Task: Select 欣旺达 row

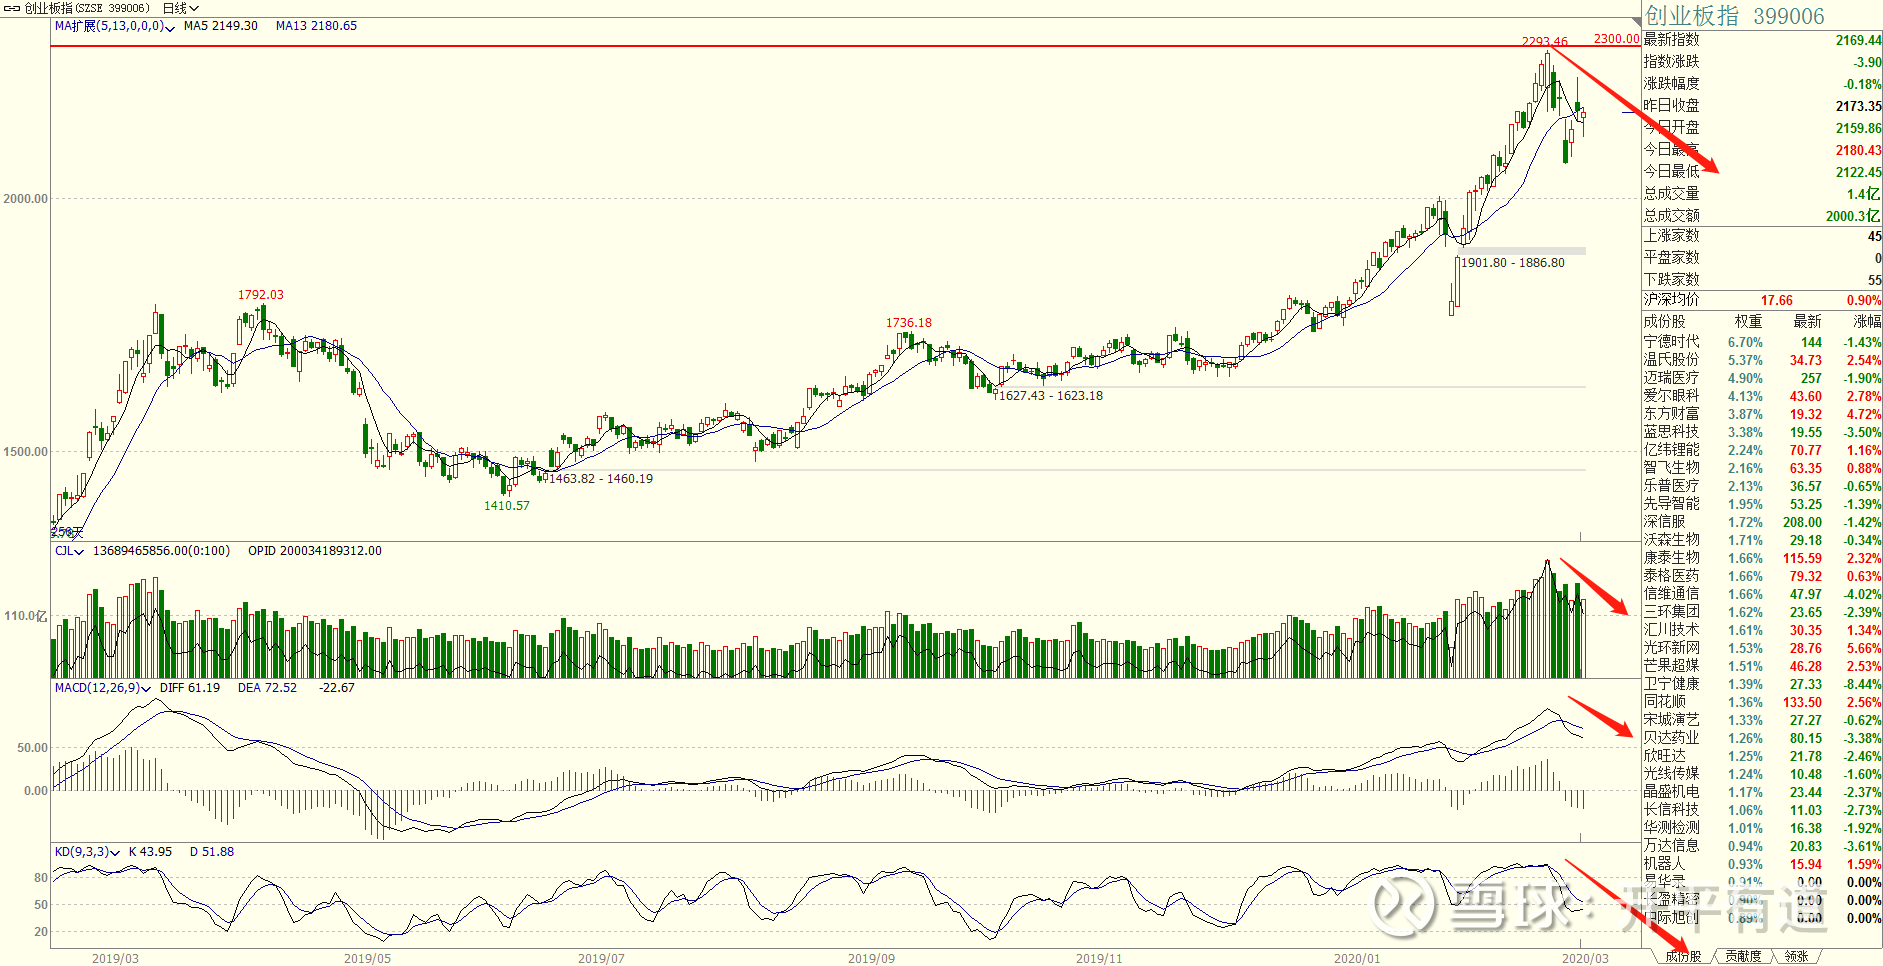Action: click(1762, 756)
